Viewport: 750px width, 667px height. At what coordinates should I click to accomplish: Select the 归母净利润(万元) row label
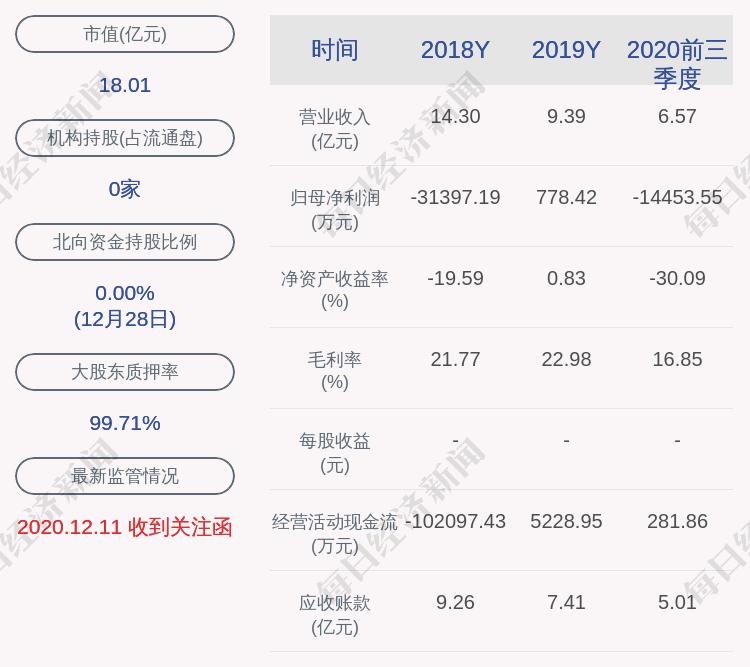[334, 210]
